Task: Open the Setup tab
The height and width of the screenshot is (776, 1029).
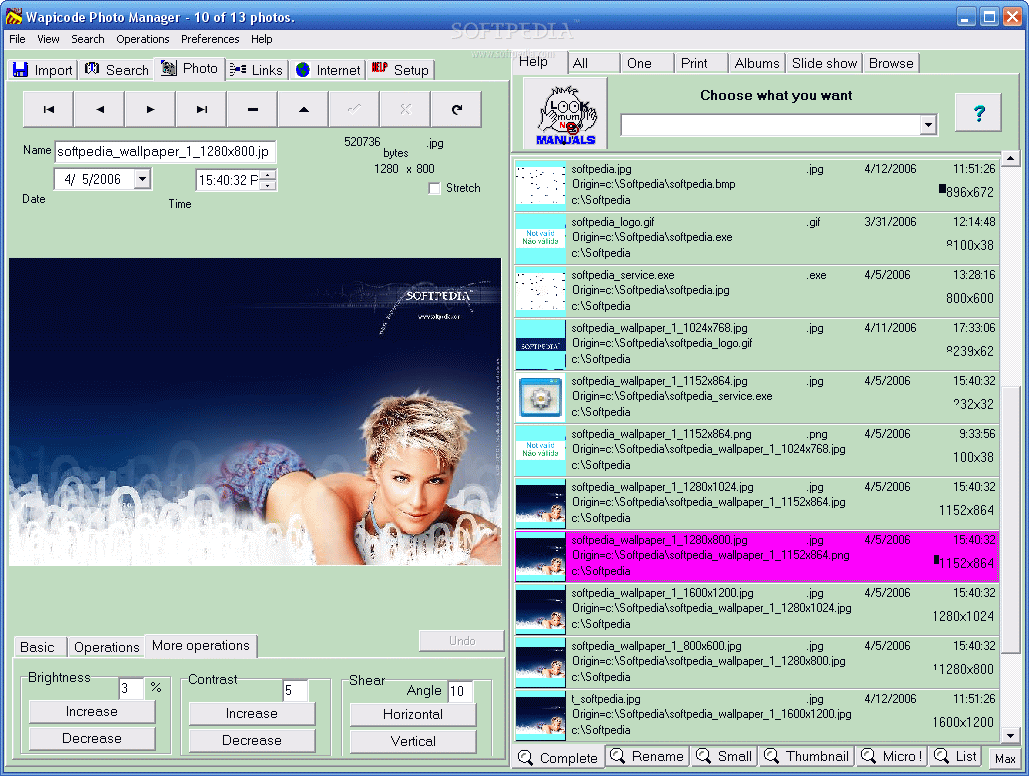Action: coord(400,70)
